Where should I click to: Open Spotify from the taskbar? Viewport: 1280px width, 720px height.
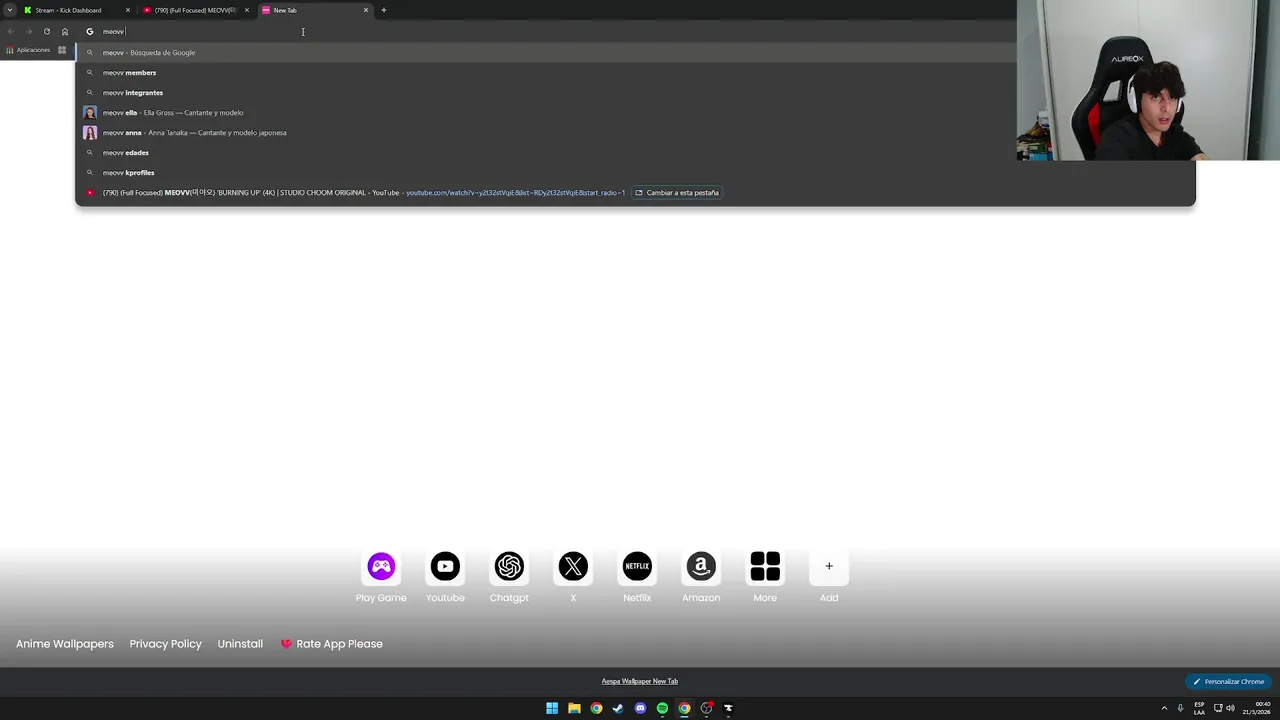(662, 708)
